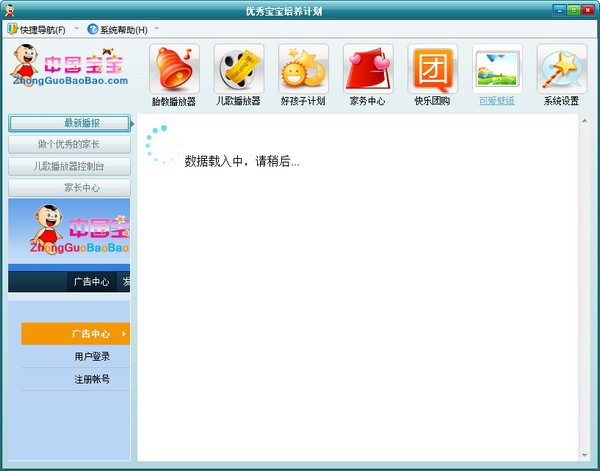The height and width of the screenshot is (471, 600).
Task: Select the 最新播报 sidebar tab
Action: click(68, 123)
